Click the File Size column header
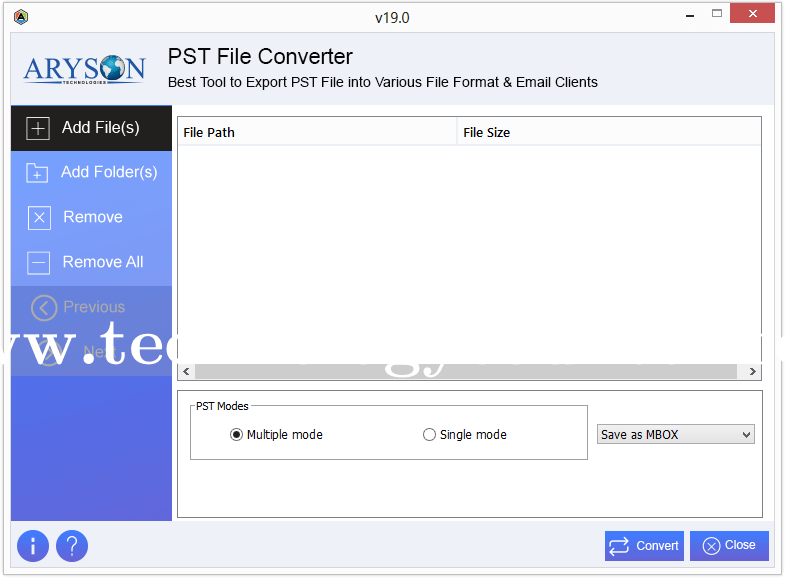The width and height of the screenshot is (786, 578). (609, 132)
